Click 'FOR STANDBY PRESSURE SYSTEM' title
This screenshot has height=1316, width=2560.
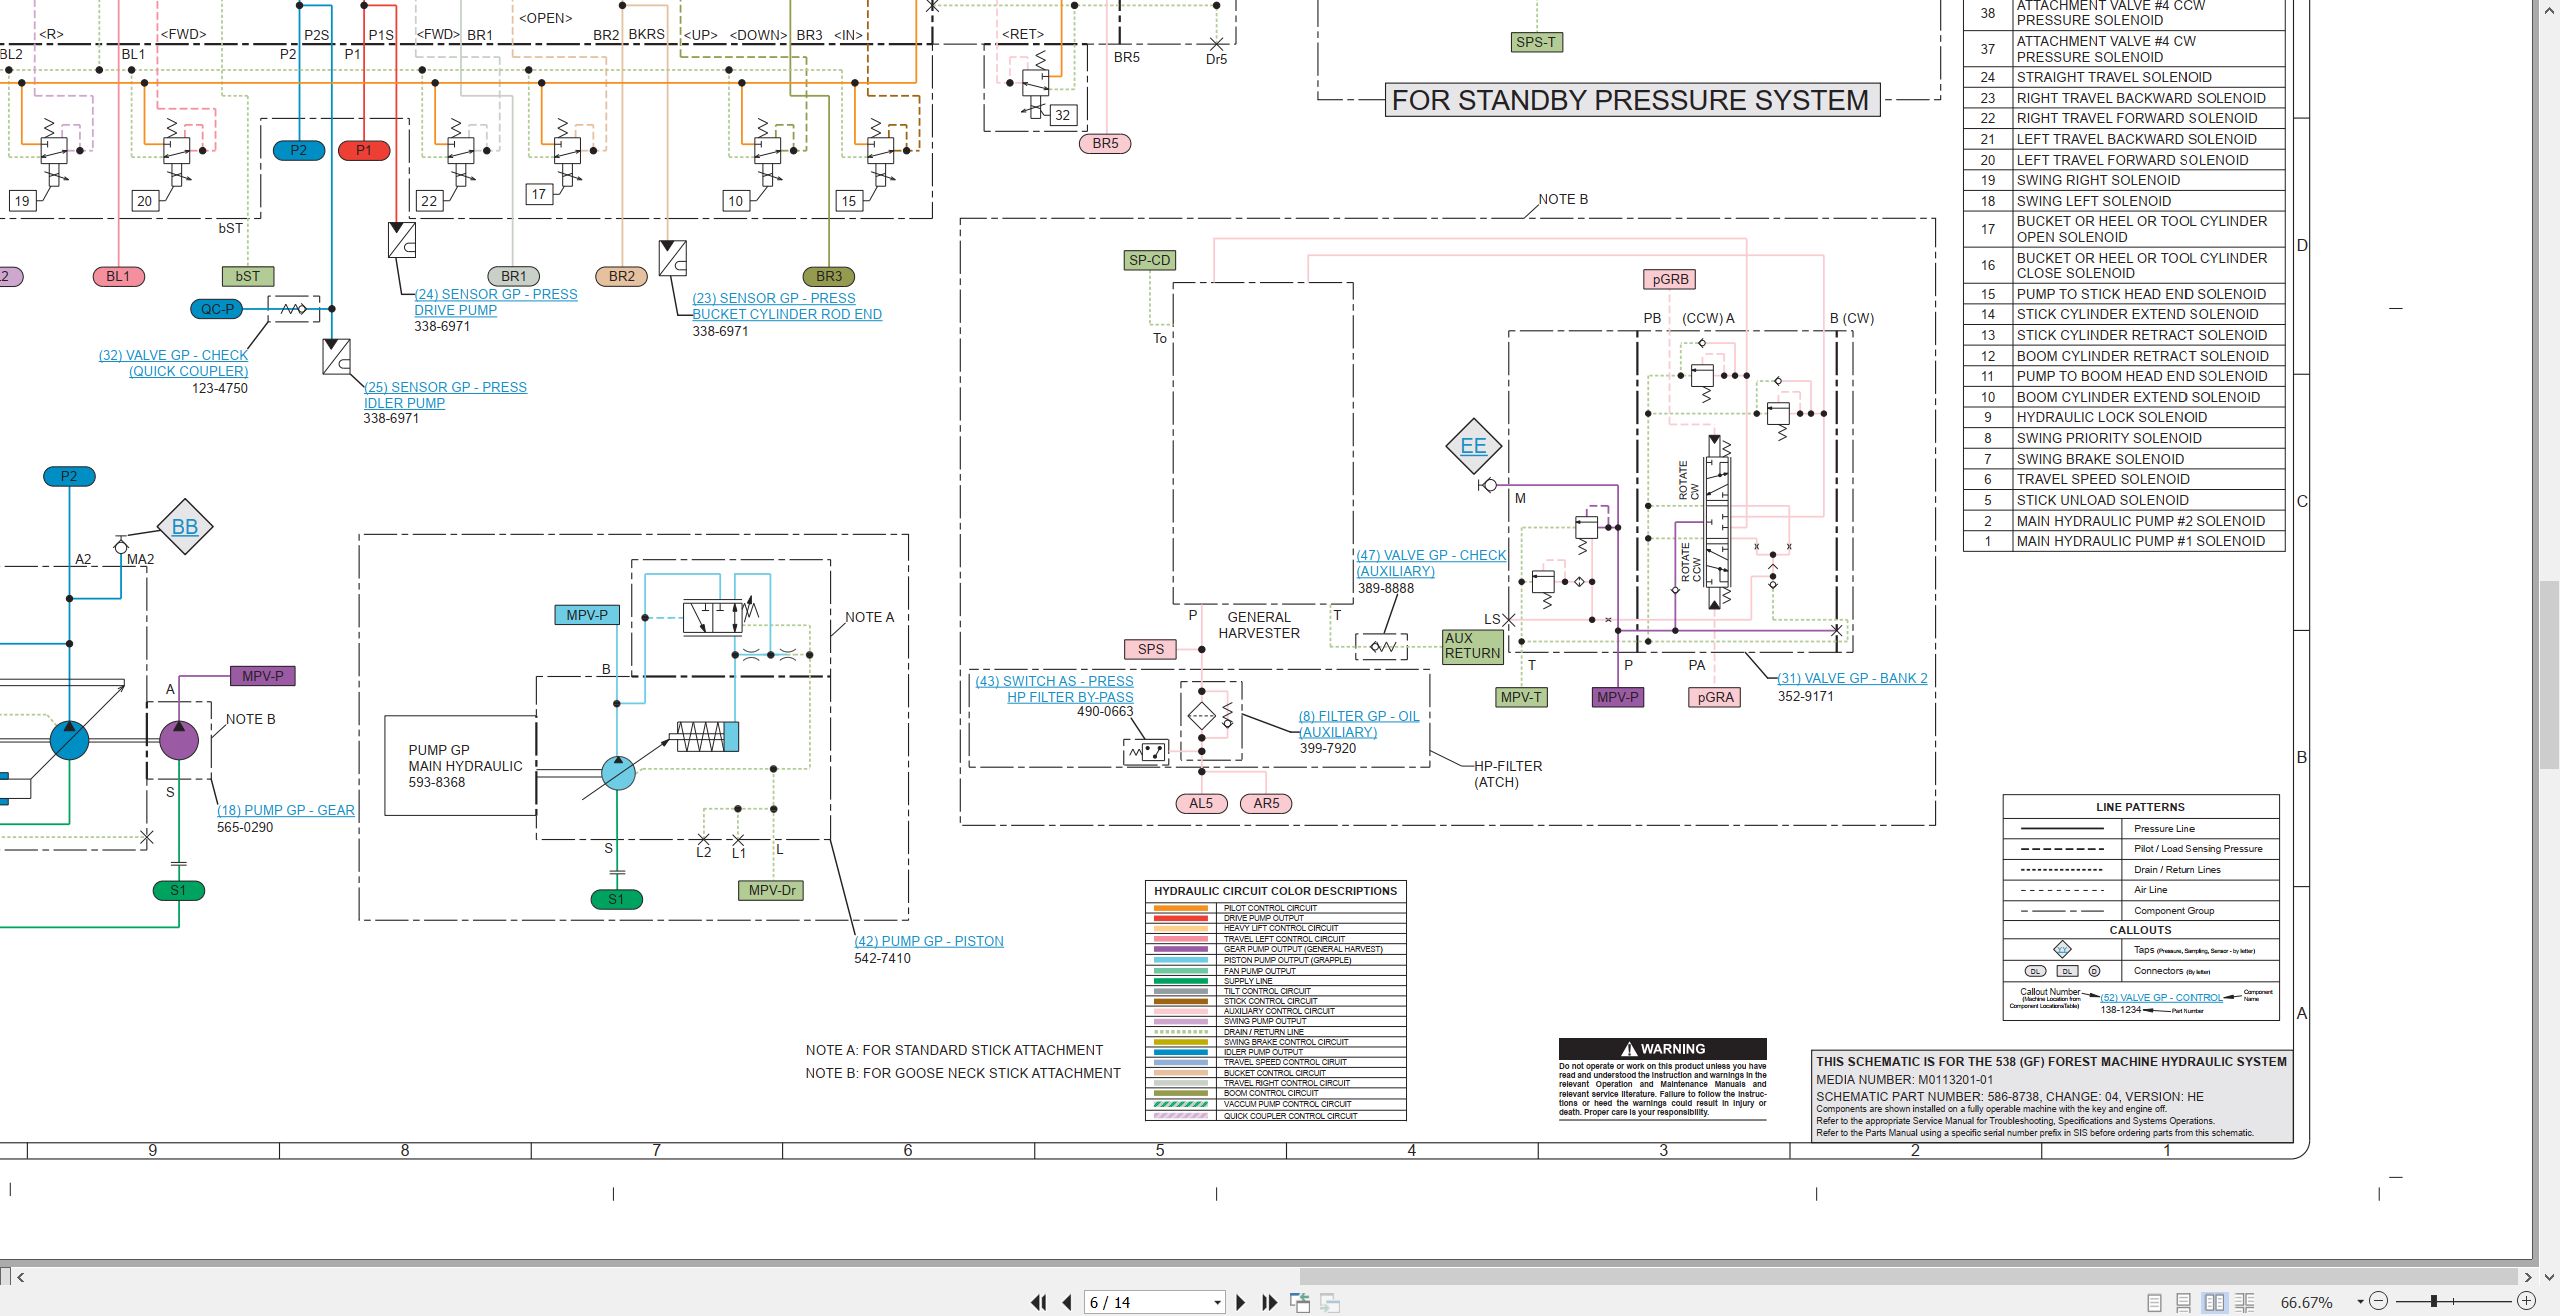click(x=1631, y=100)
